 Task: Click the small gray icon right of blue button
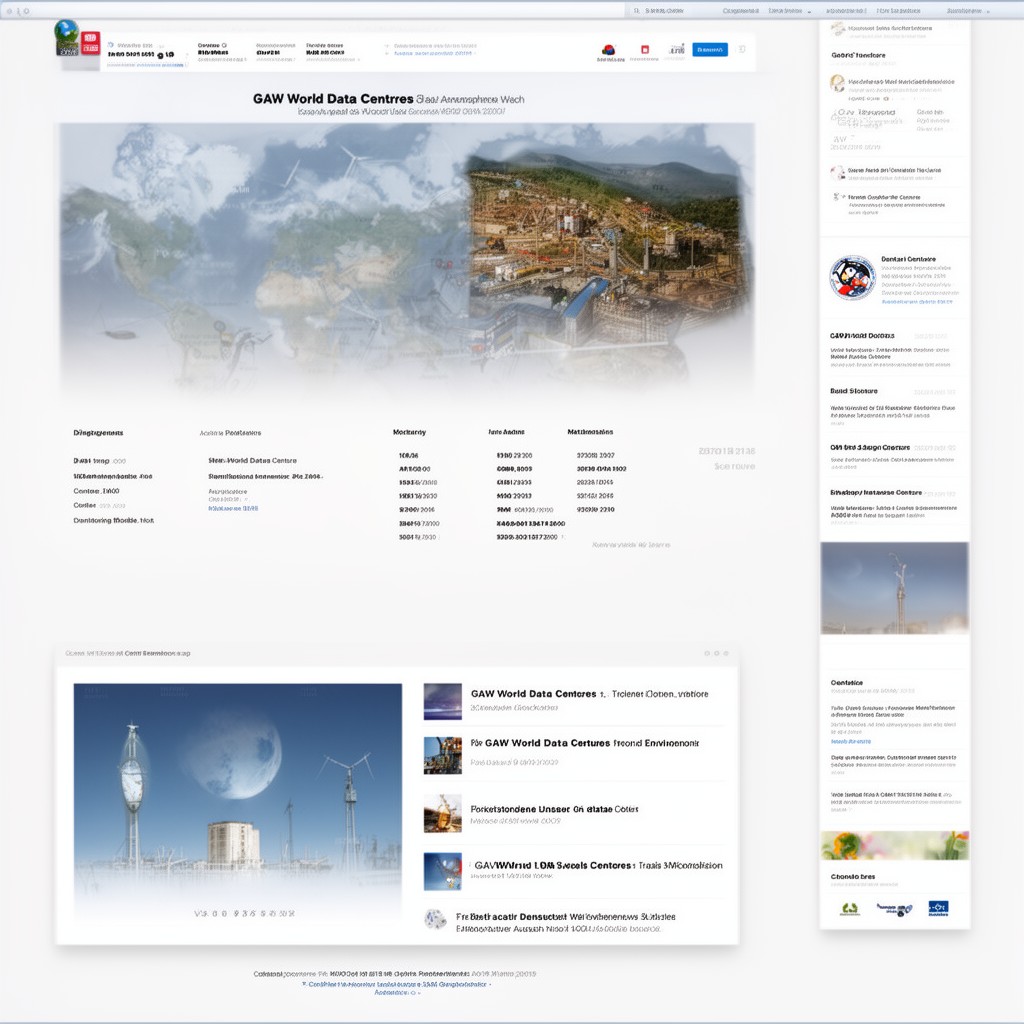[x=741, y=50]
